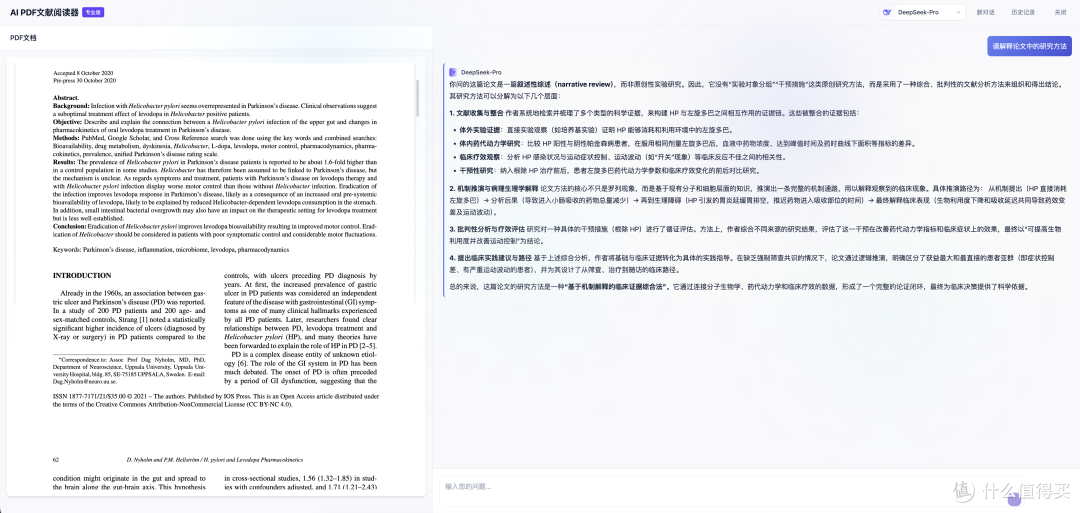Click the user message 请解释论文中的研究方法

pos(1029,46)
